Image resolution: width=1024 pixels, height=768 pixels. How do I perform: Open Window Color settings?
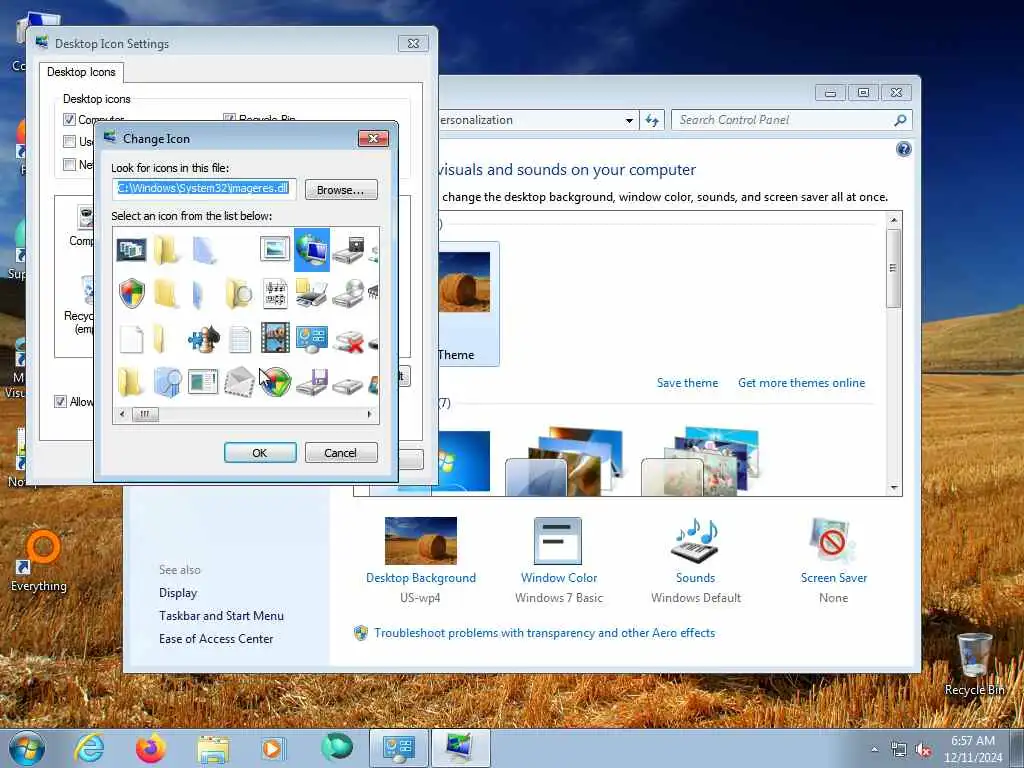558,560
